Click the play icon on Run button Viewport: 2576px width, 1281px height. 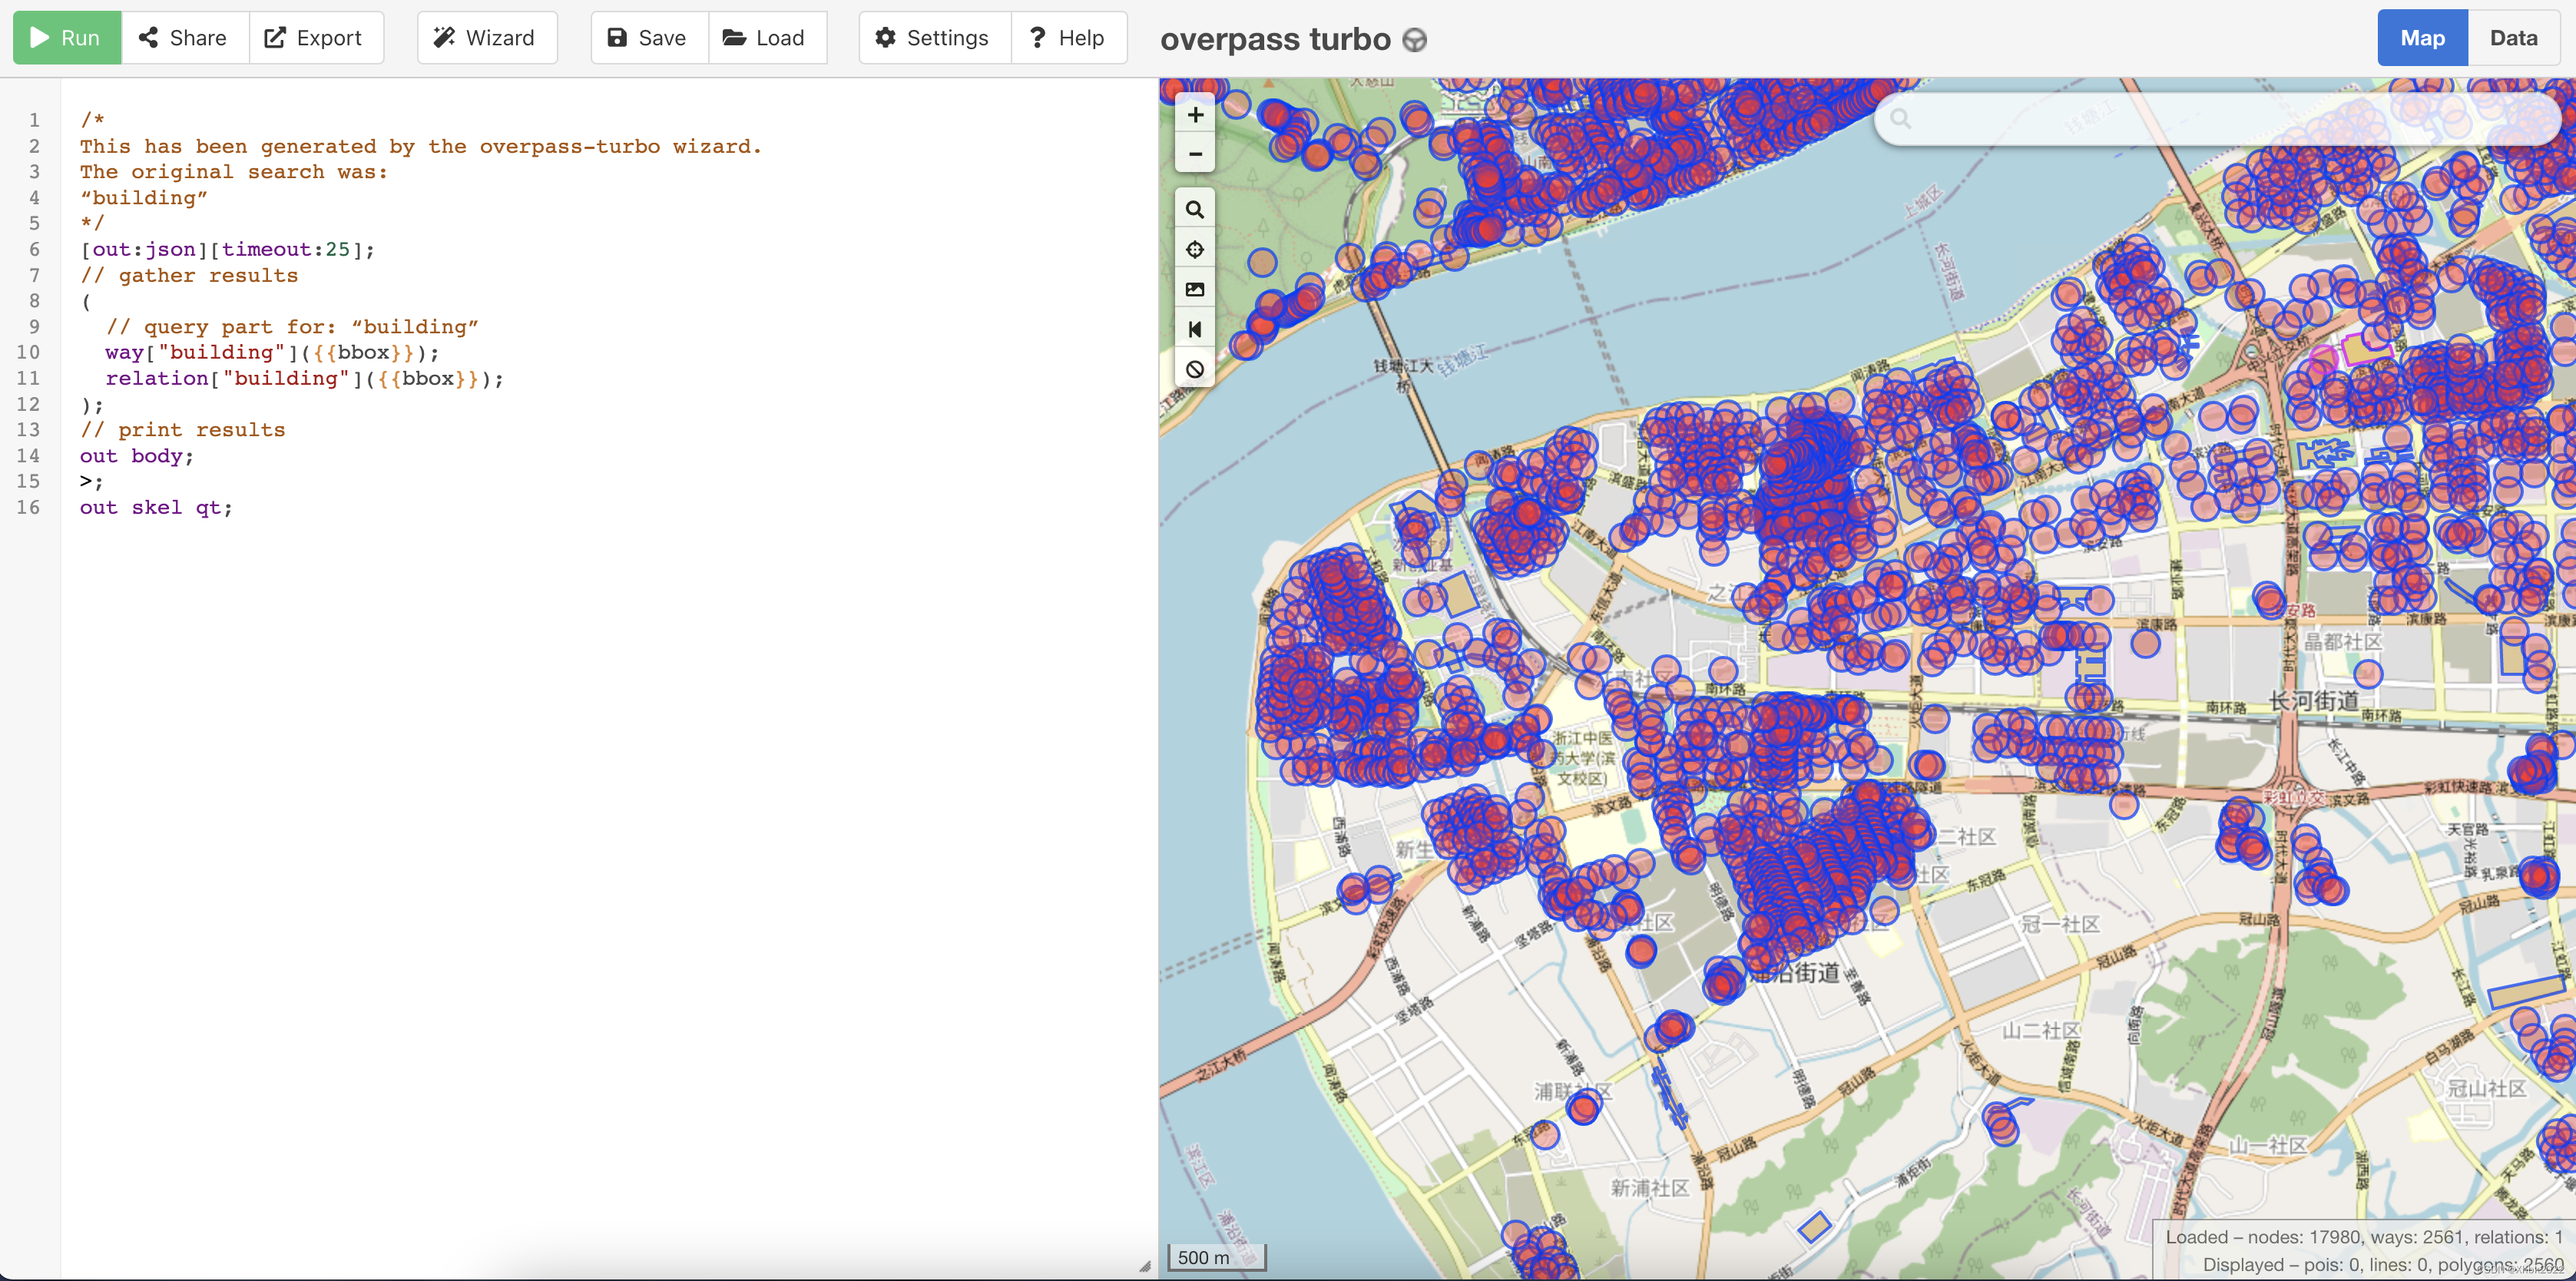(x=40, y=38)
